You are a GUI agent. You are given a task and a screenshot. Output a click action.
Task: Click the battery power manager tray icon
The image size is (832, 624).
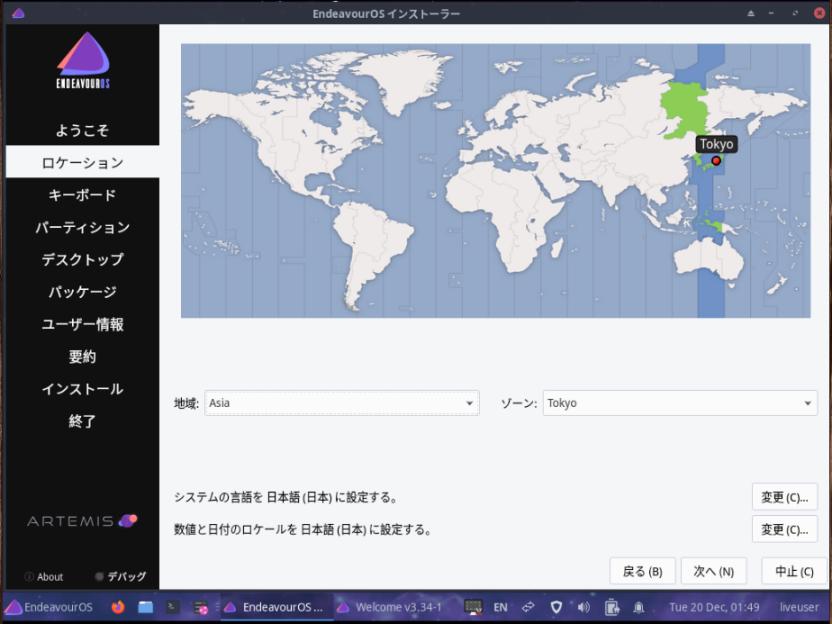(611, 607)
